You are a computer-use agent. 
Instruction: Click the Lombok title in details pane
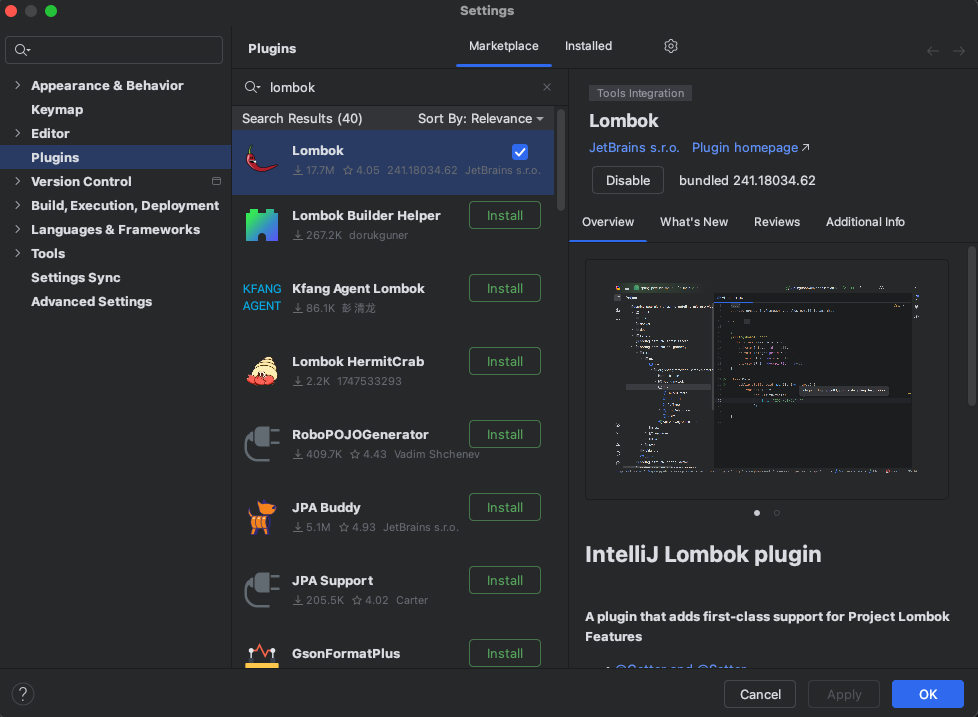click(x=623, y=121)
